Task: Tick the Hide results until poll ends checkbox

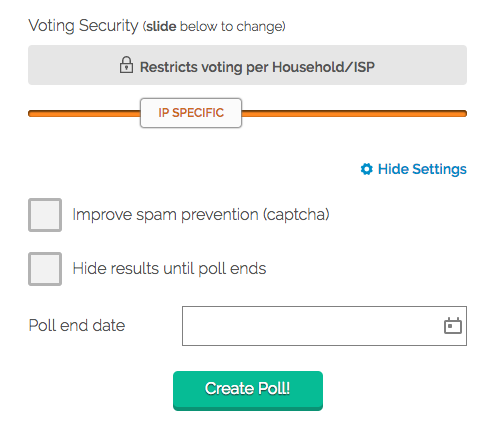Action: [x=45, y=269]
